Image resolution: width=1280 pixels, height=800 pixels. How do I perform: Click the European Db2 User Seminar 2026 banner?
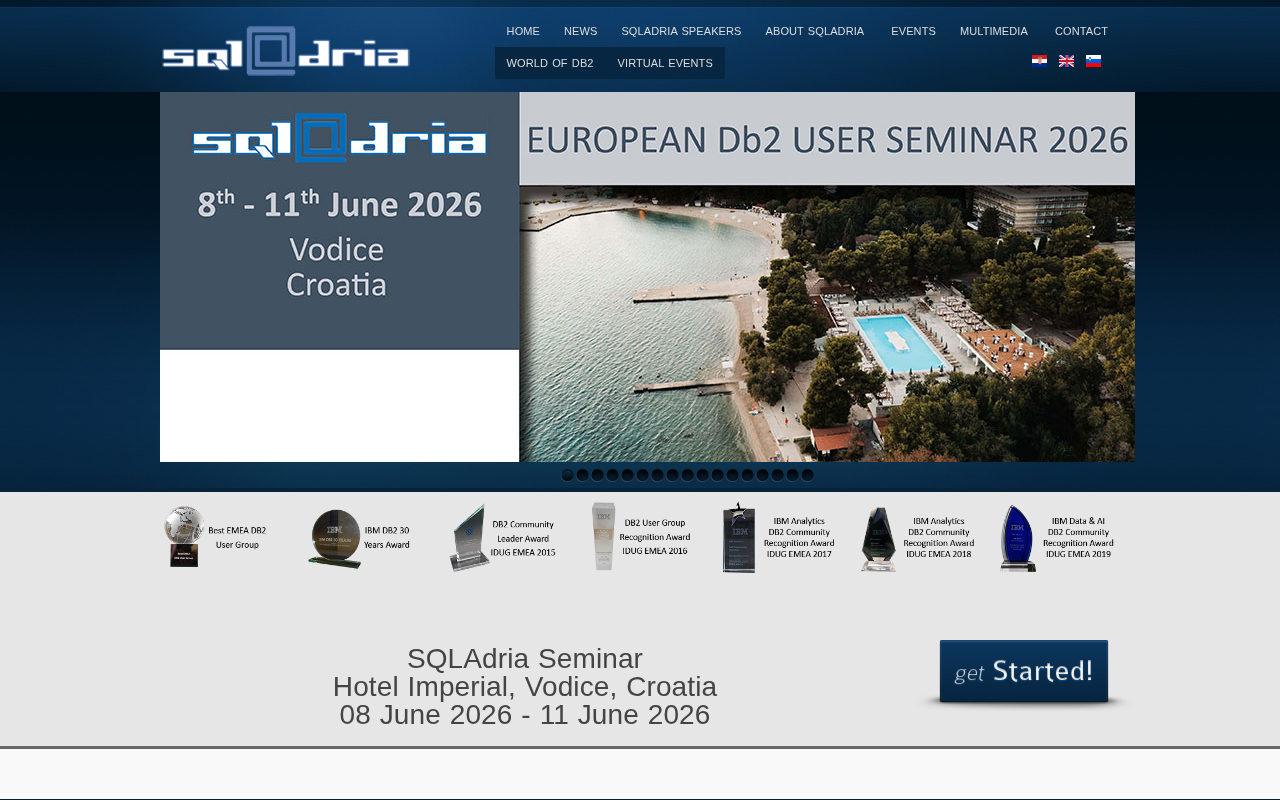pos(647,277)
